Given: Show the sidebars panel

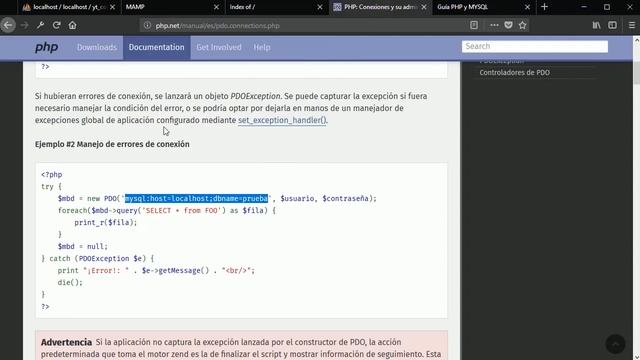Looking at the screenshot, I should (612, 25).
